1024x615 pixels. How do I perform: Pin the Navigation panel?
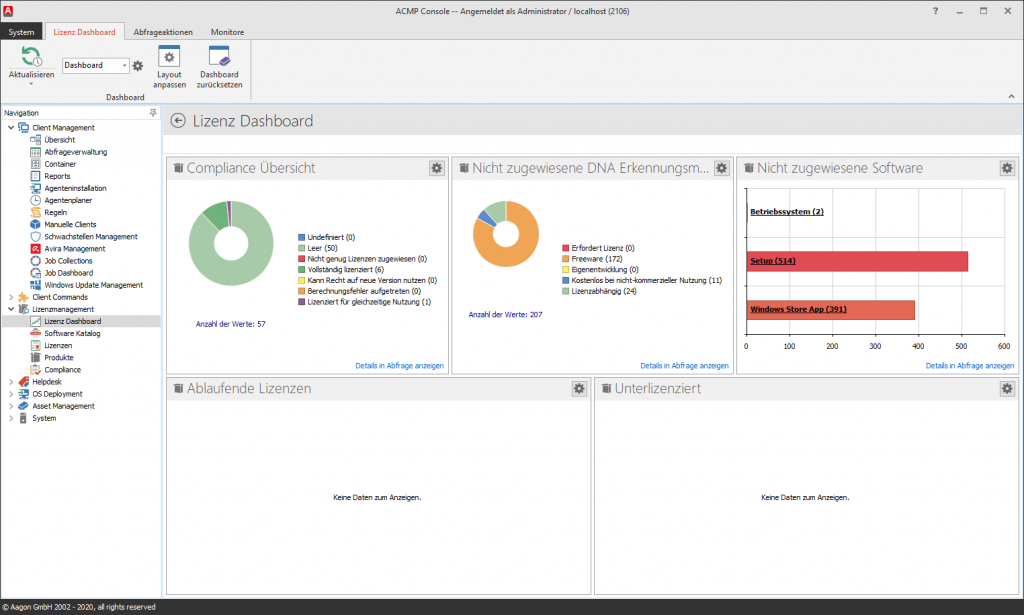[x=153, y=113]
